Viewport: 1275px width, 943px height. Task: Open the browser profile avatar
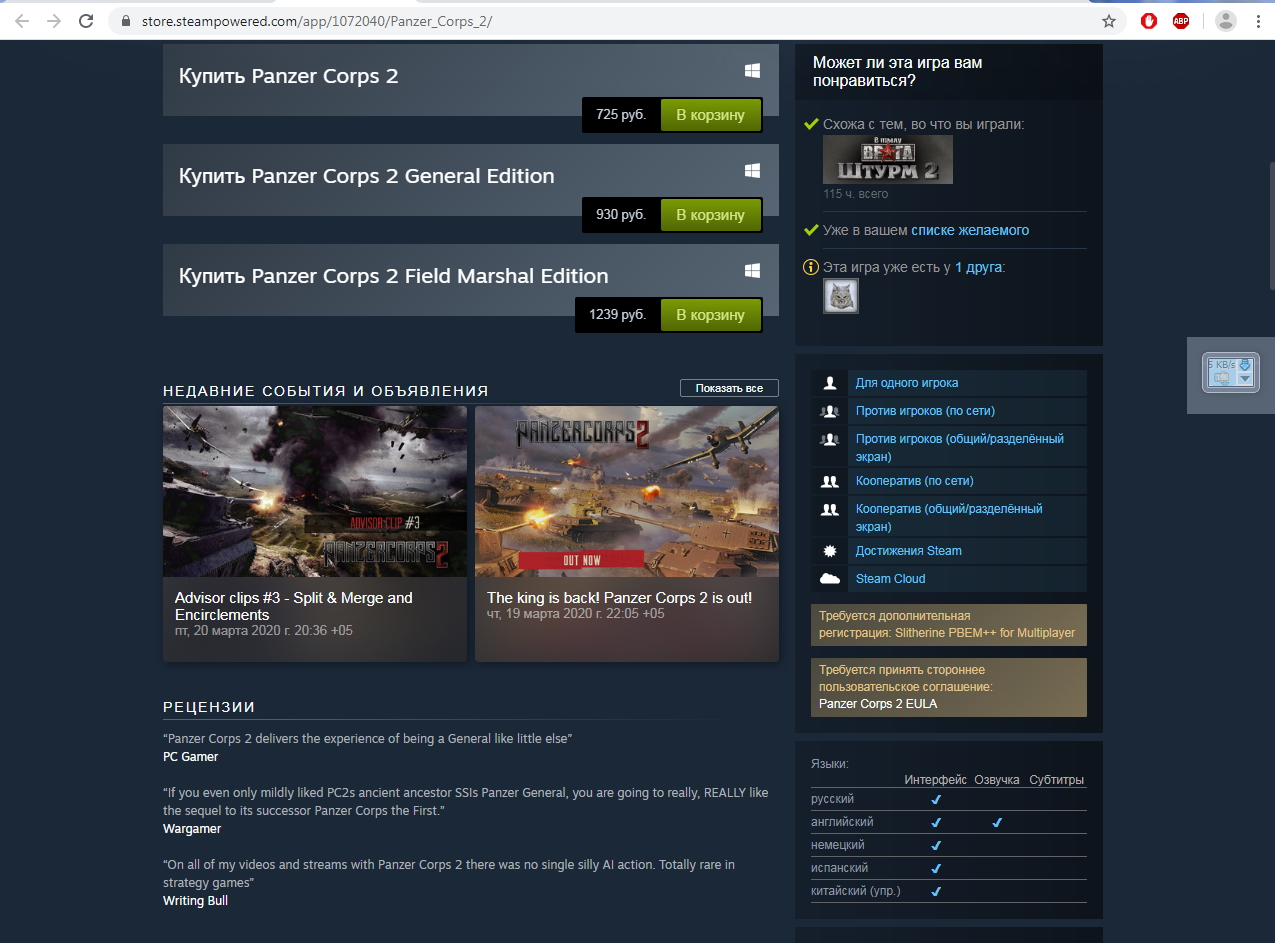coord(1225,21)
